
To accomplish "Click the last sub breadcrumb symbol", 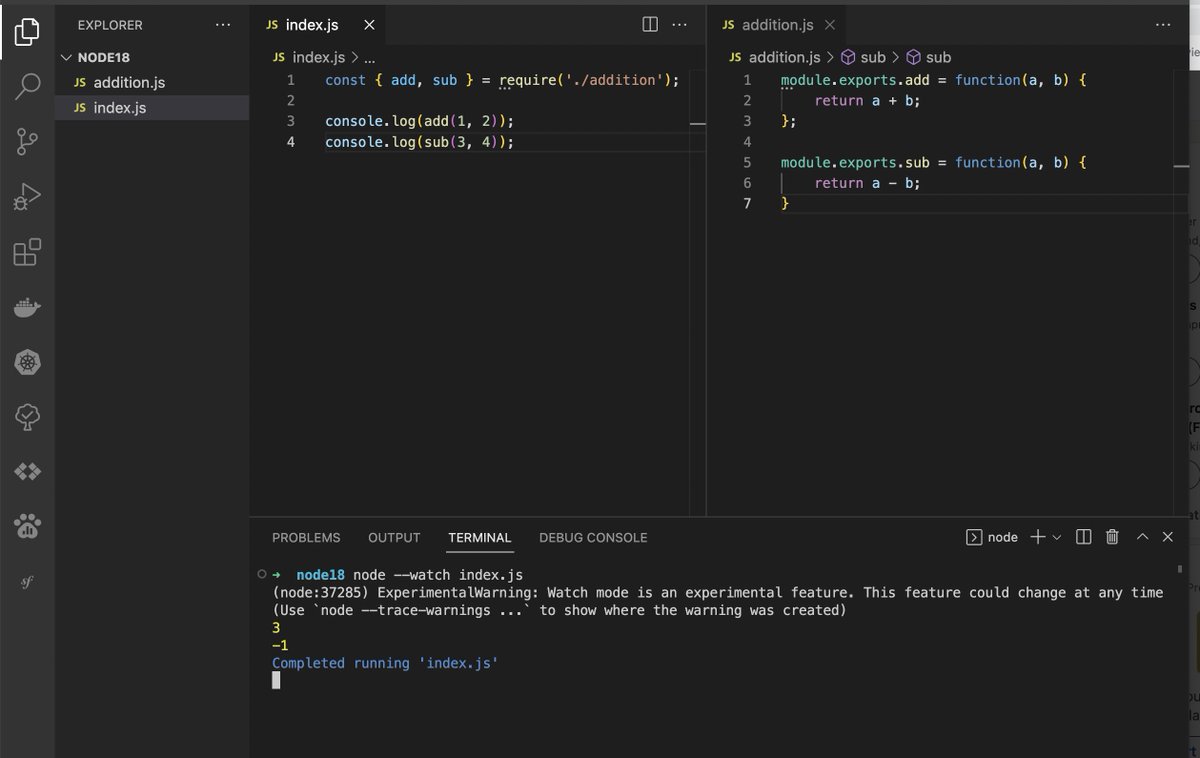I will [x=928, y=57].
